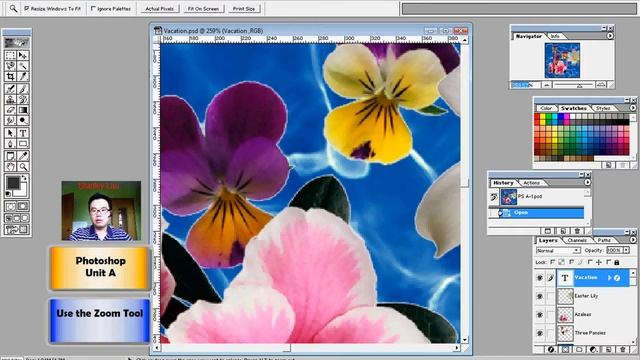This screenshot has height=360, width=640.
Task: Click the foreground color swatch
Action: click(13, 183)
